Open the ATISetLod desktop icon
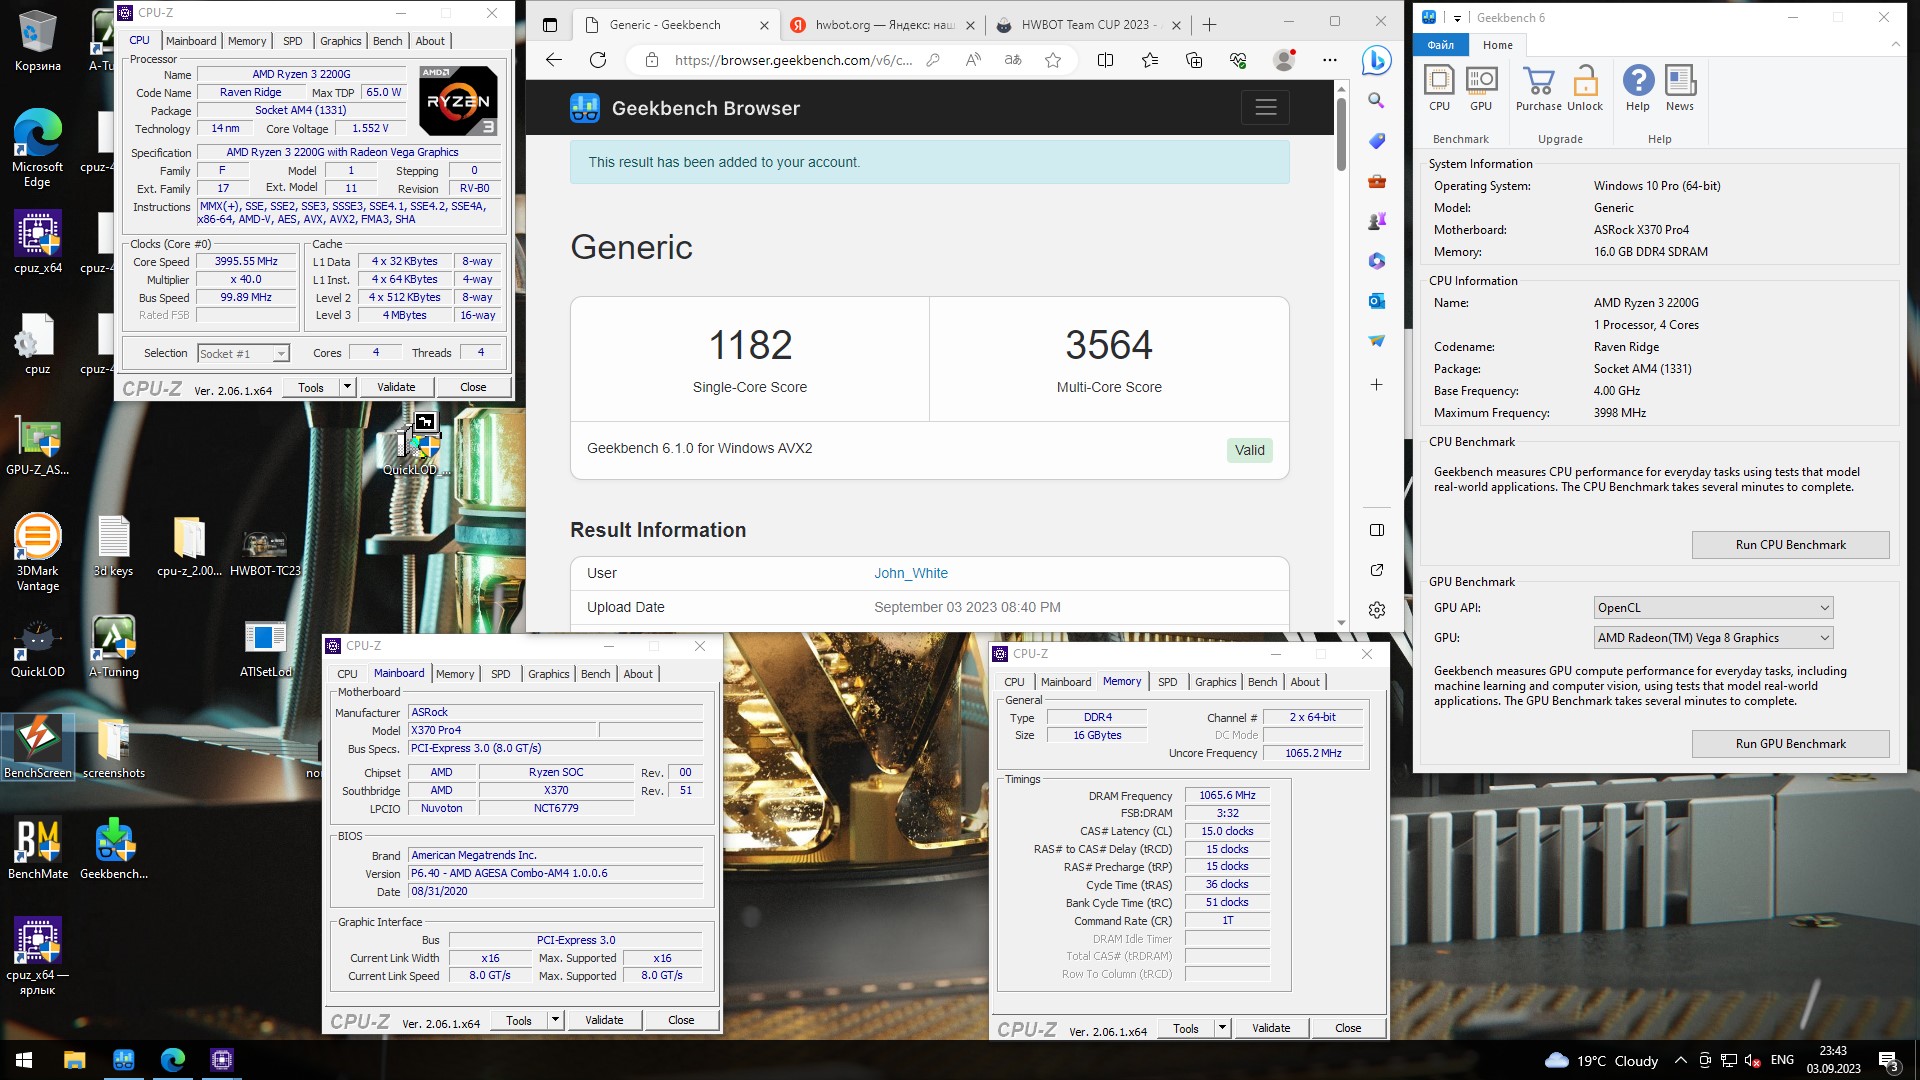 click(x=265, y=649)
